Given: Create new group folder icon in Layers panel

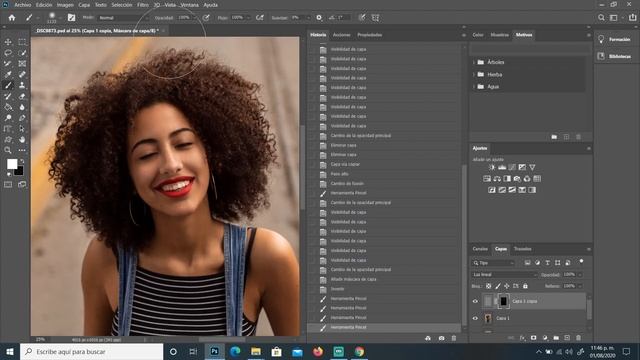Looking at the screenshot, I should (556, 338).
